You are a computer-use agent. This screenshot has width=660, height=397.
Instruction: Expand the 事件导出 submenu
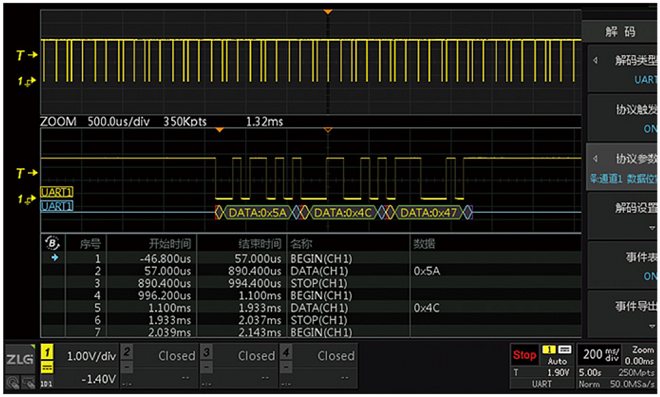pos(622,314)
